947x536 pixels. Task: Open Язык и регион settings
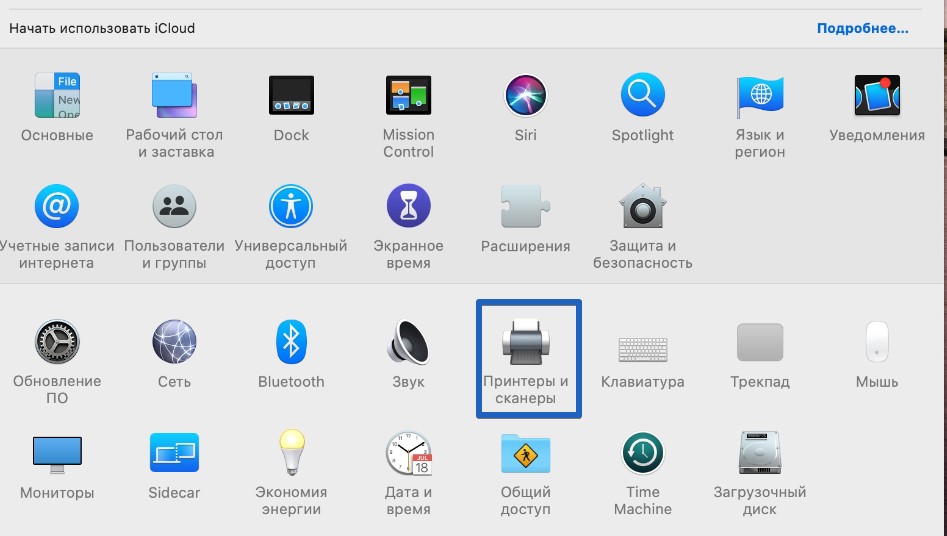click(760, 96)
